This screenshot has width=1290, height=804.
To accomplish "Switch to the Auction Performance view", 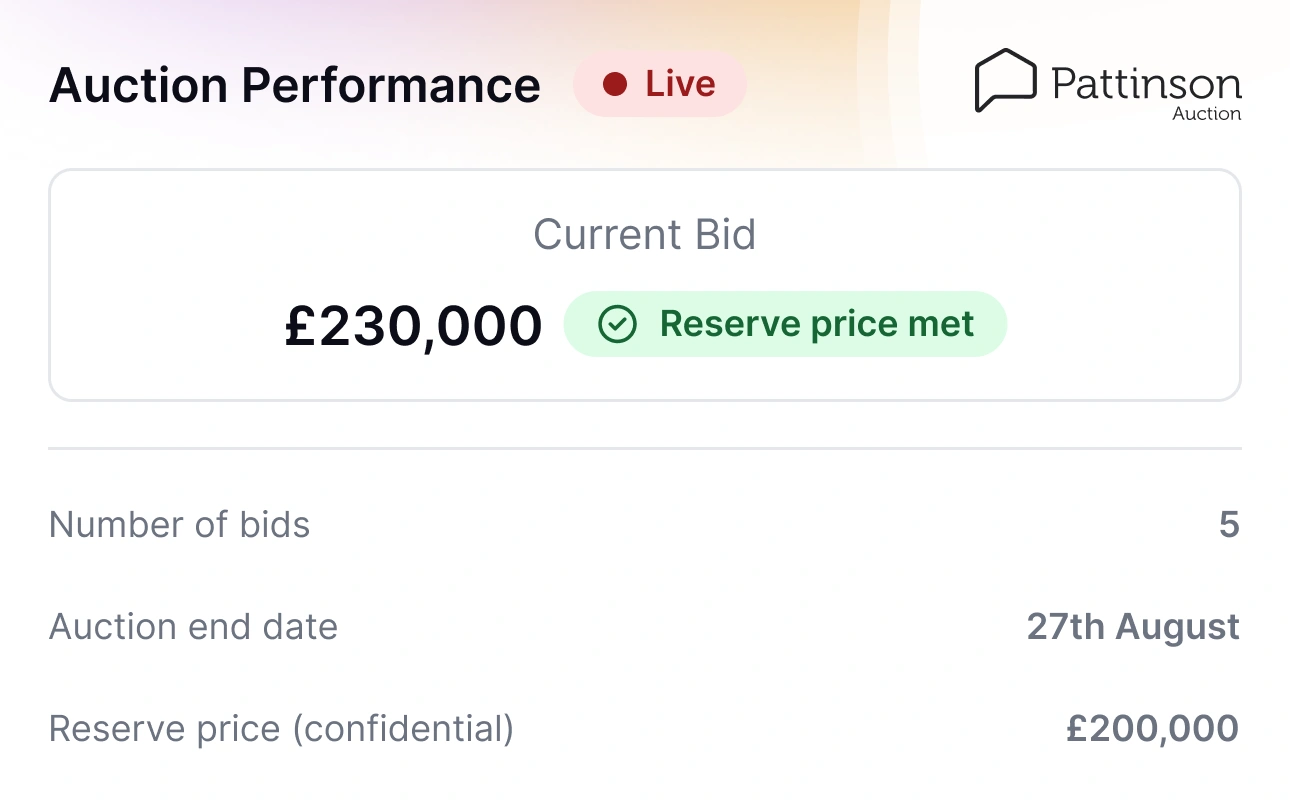I will click(x=294, y=85).
